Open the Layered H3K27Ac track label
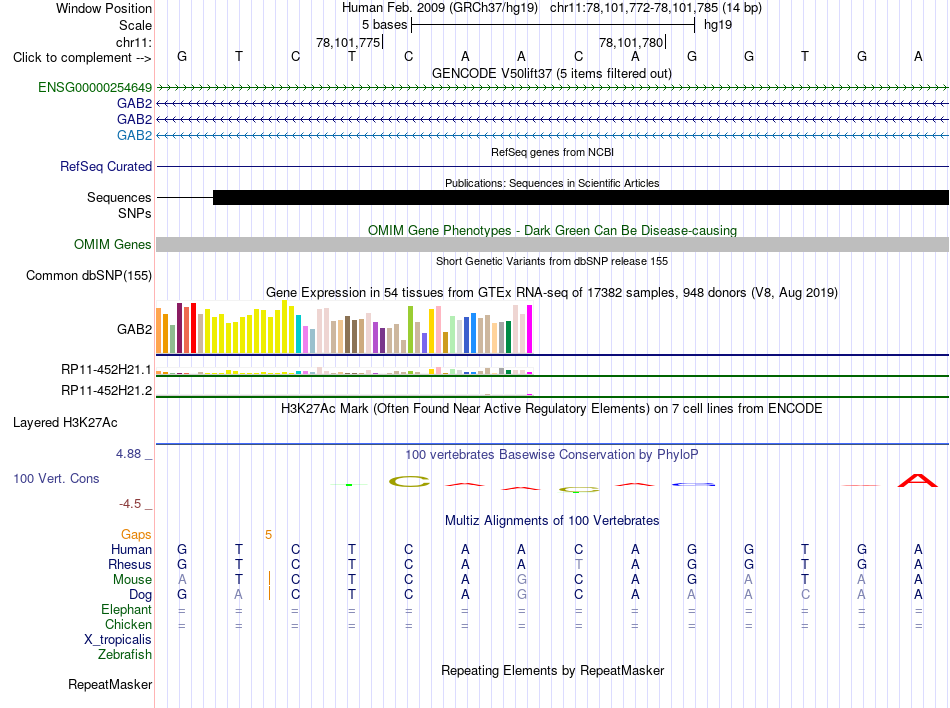Image resolution: width=950 pixels, height=708 pixels. pos(65,423)
